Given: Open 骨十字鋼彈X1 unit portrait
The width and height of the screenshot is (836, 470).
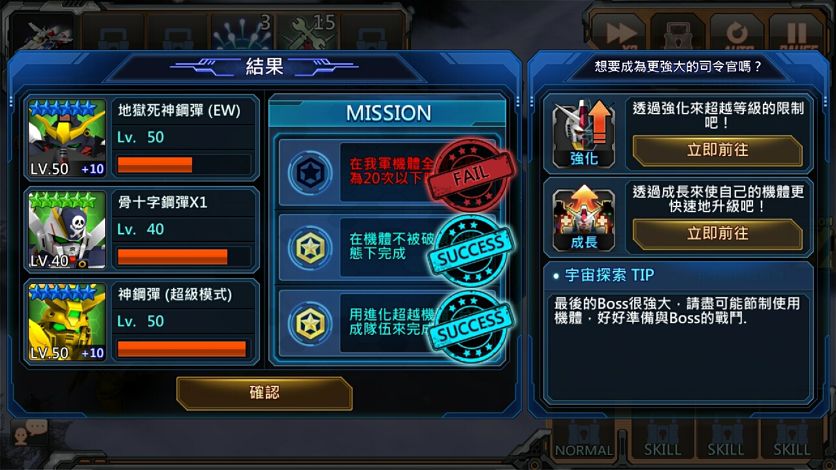Looking at the screenshot, I should [x=67, y=230].
